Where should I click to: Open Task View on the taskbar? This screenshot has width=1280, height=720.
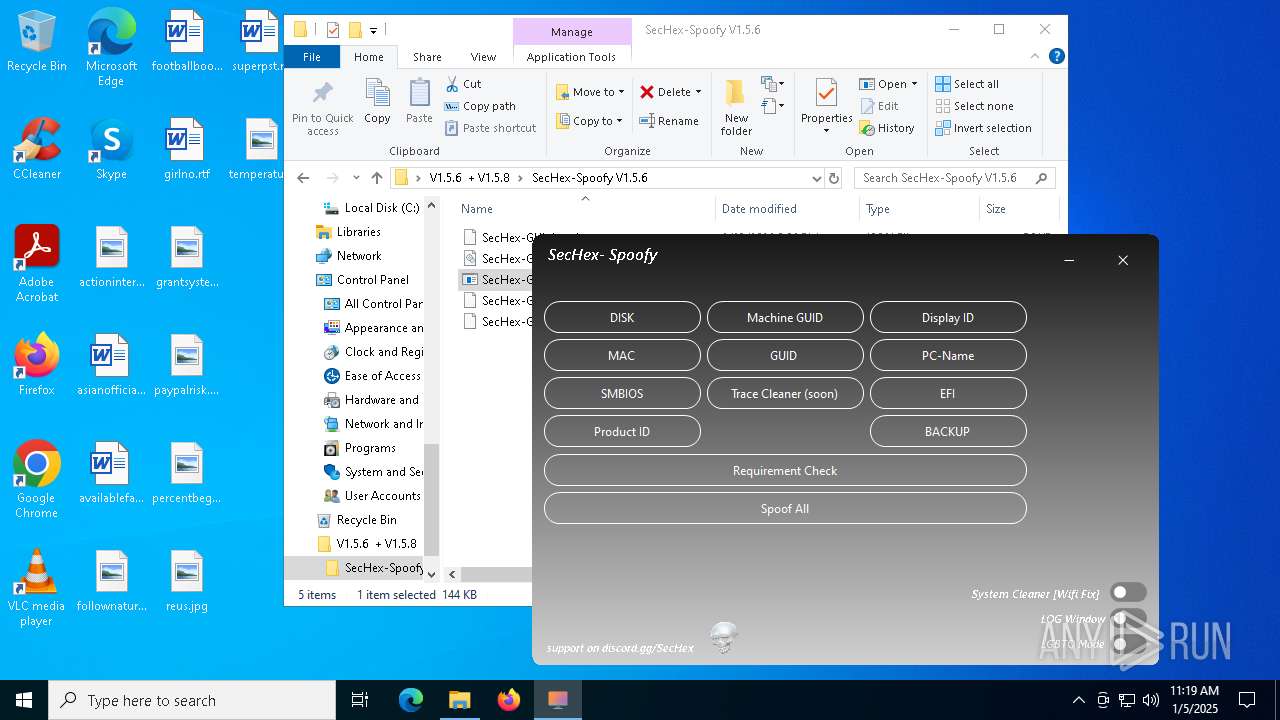(x=360, y=700)
